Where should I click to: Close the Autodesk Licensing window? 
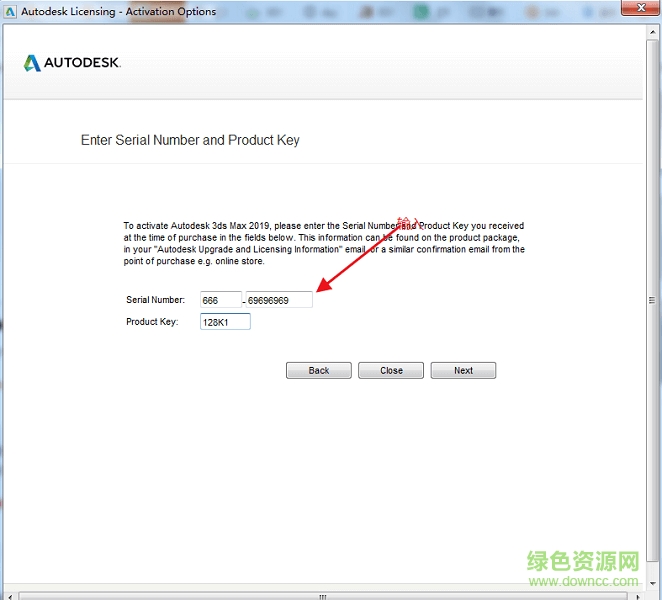(x=640, y=8)
